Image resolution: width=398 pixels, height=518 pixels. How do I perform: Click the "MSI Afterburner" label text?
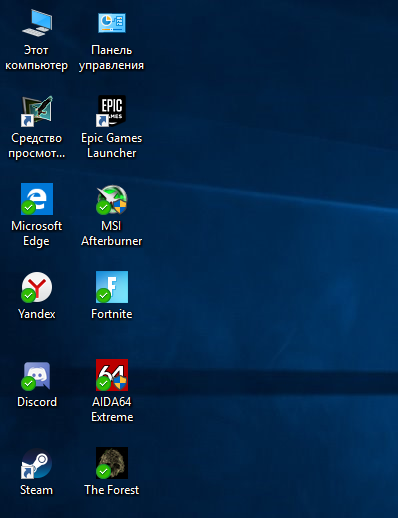point(112,233)
